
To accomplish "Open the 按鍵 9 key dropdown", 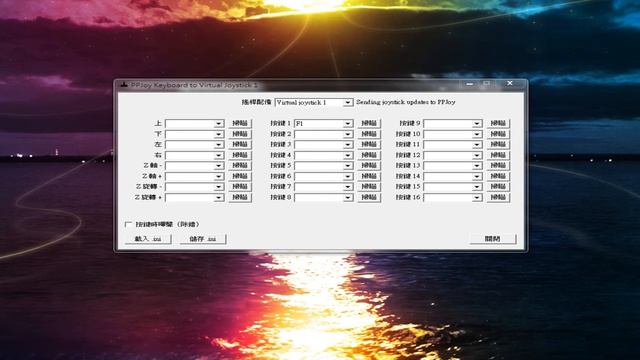I will pos(453,123).
